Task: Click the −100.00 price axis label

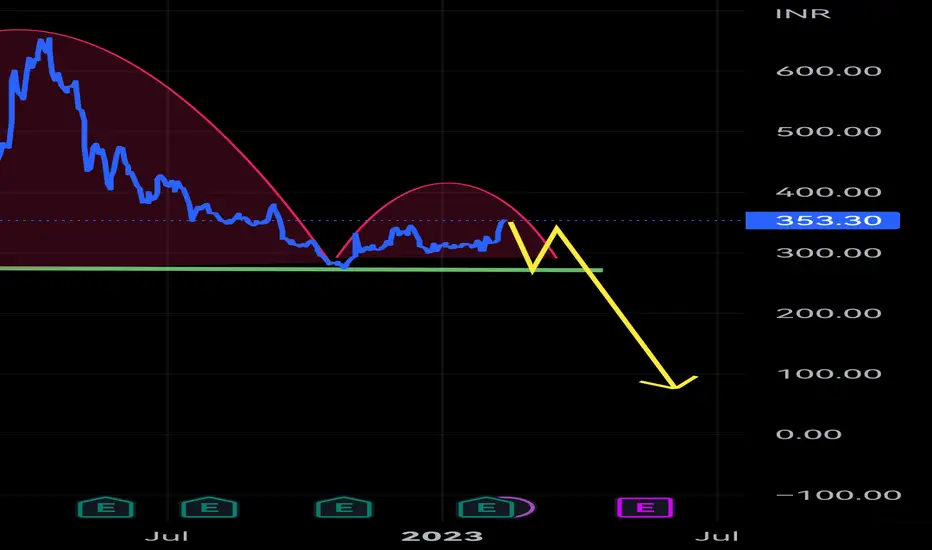Action: (838, 495)
